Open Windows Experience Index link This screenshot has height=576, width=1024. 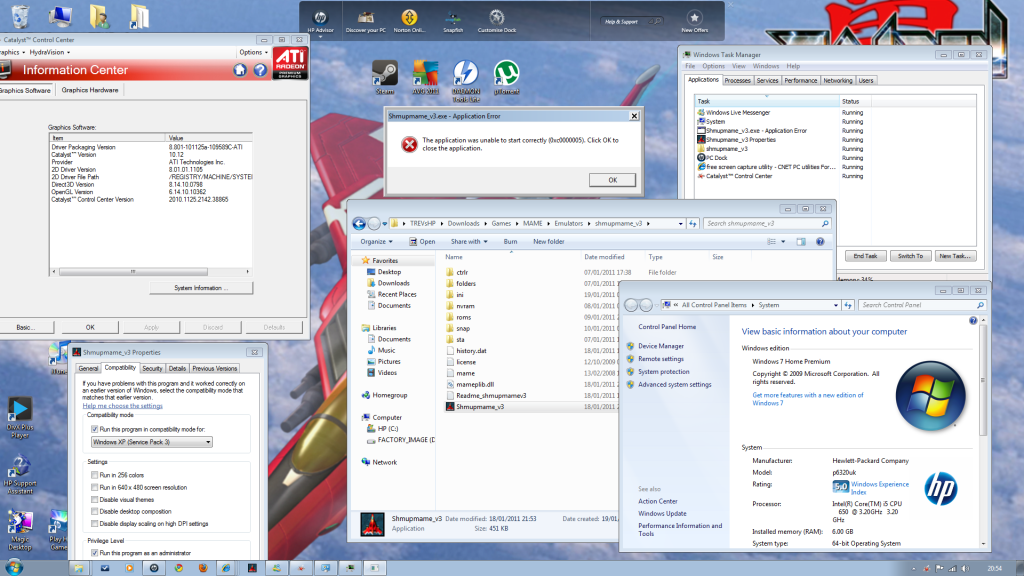point(880,488)
